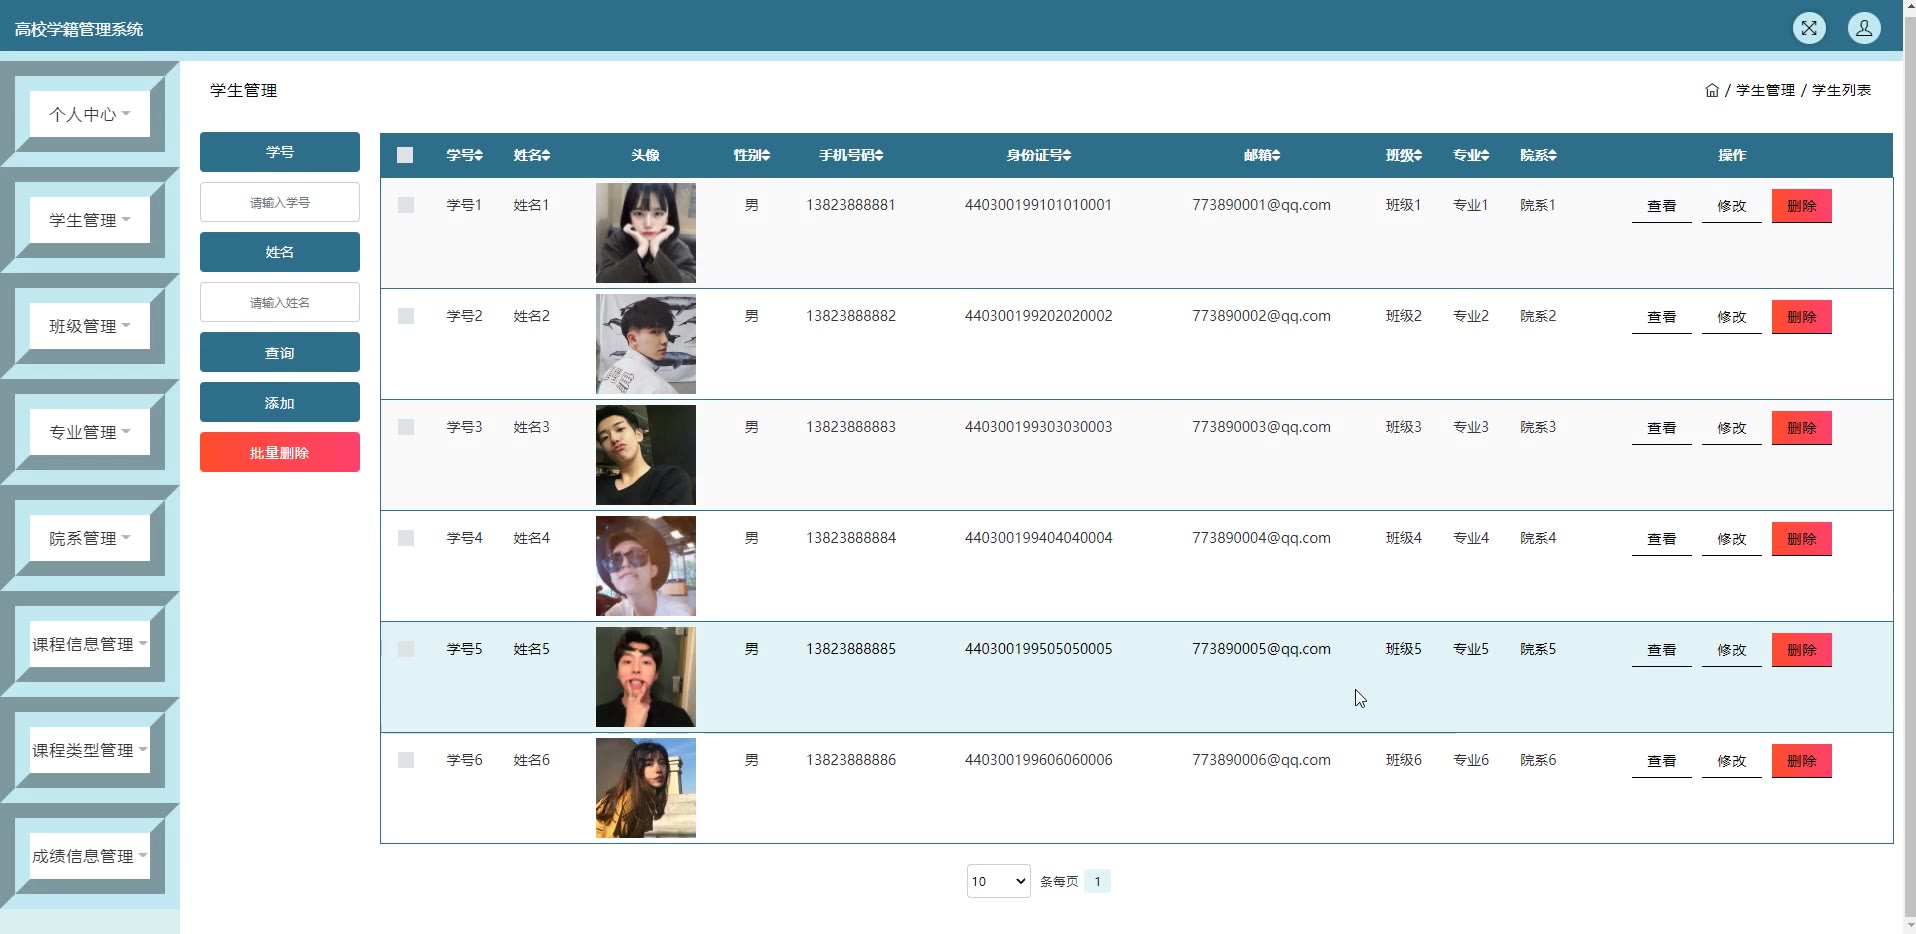Open the rows-per-page dropdown showing 10
Viewport: 1916px width, 934px height.
pyautogui.click(x=998, y=881)
